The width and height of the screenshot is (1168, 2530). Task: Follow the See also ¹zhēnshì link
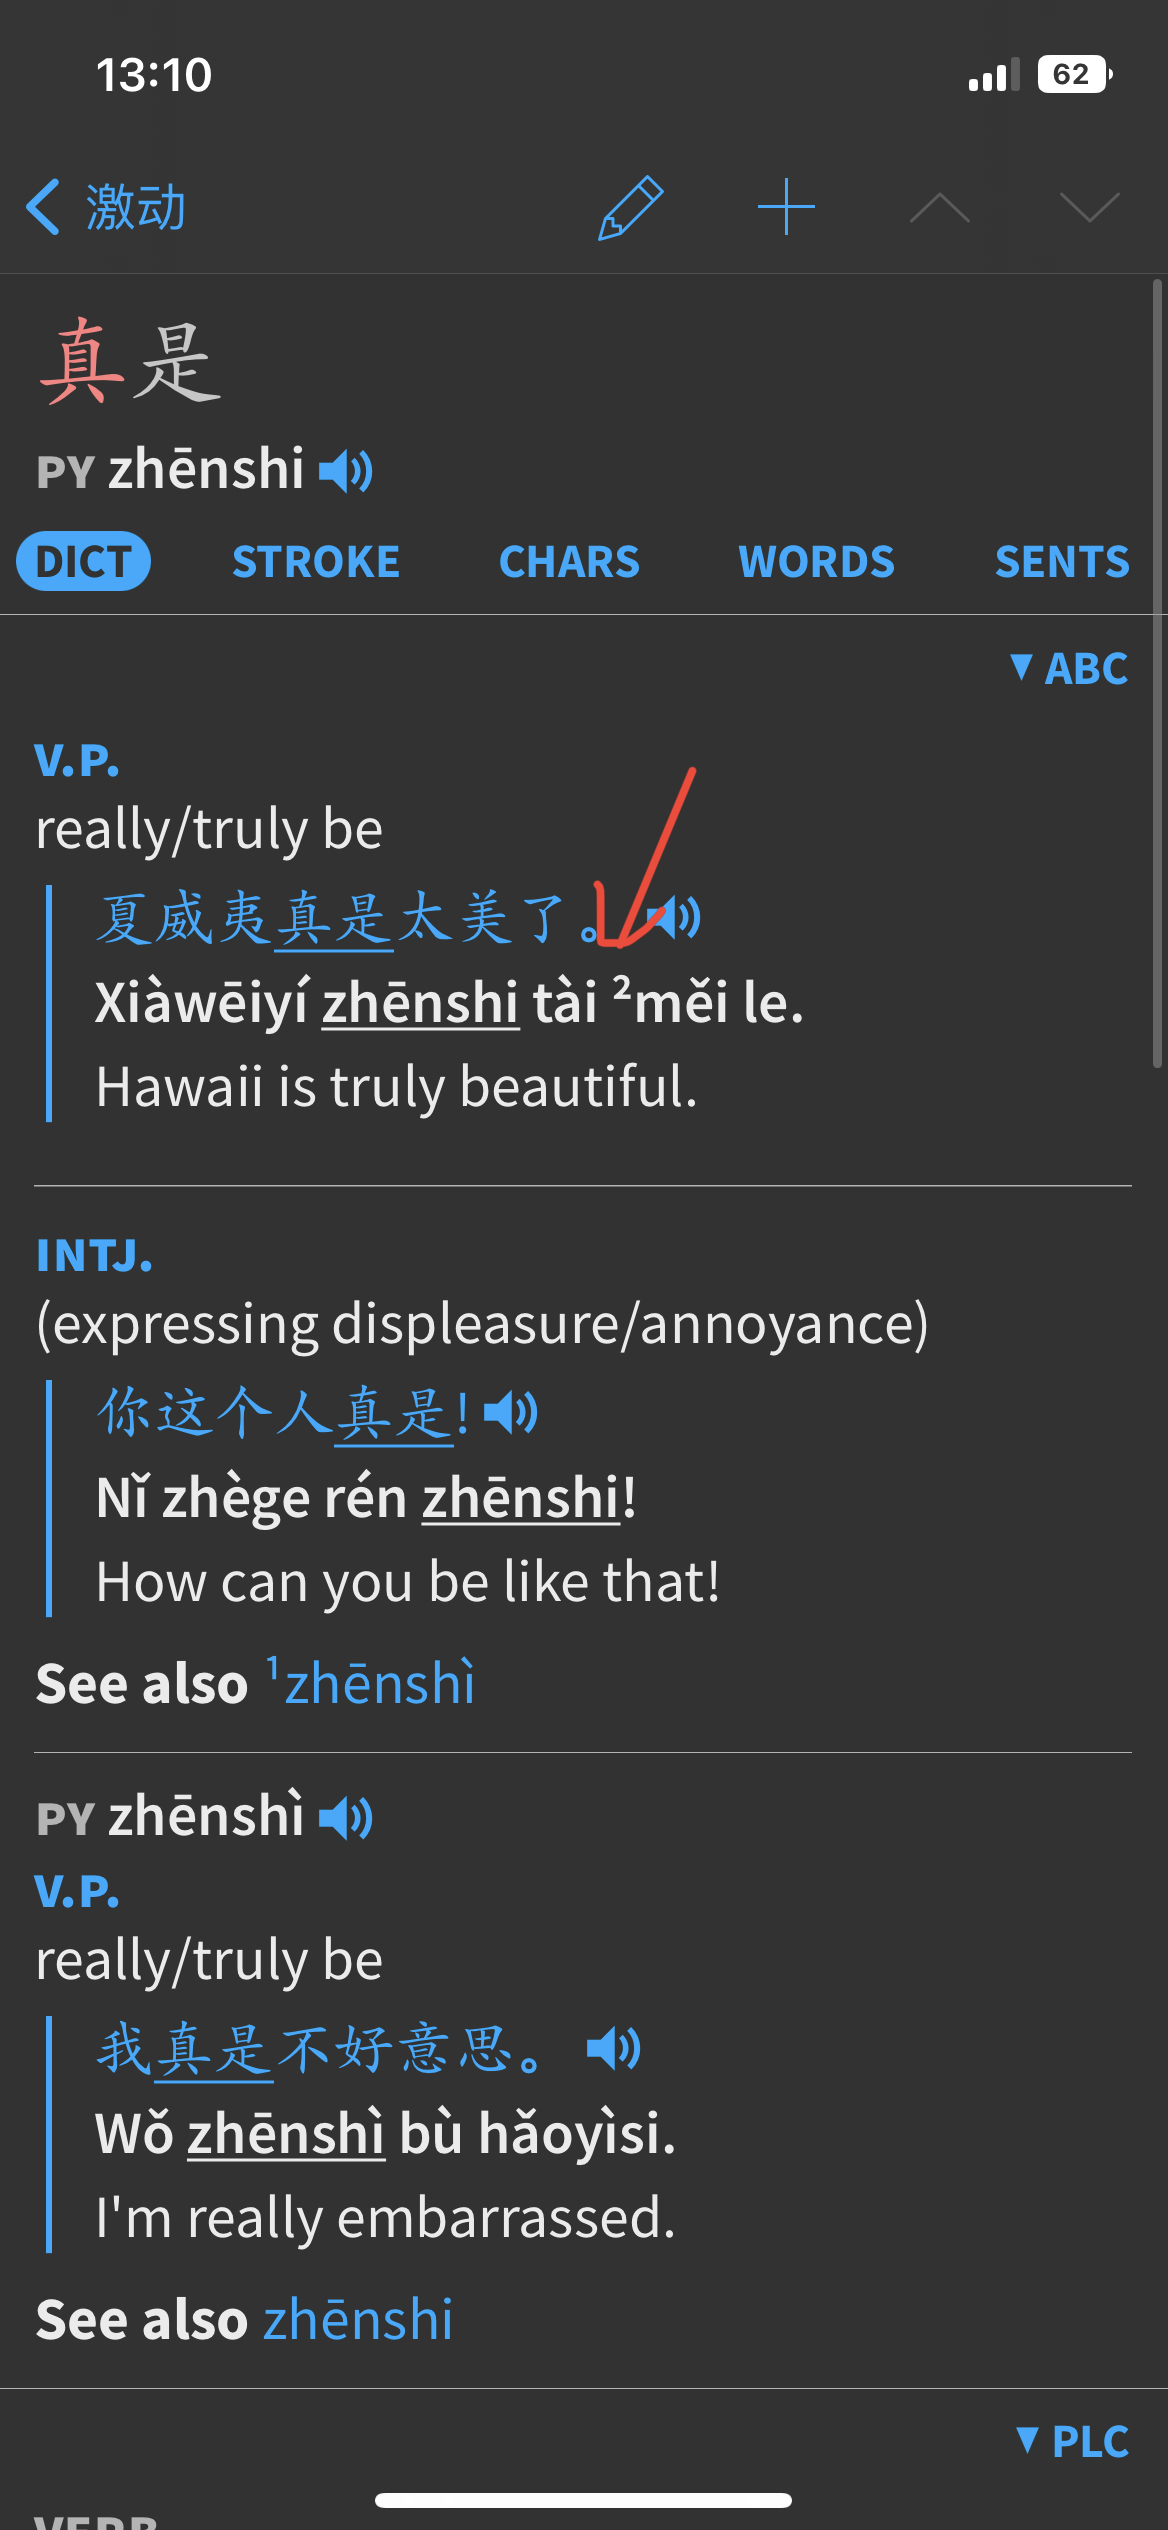coord(371,1682)
